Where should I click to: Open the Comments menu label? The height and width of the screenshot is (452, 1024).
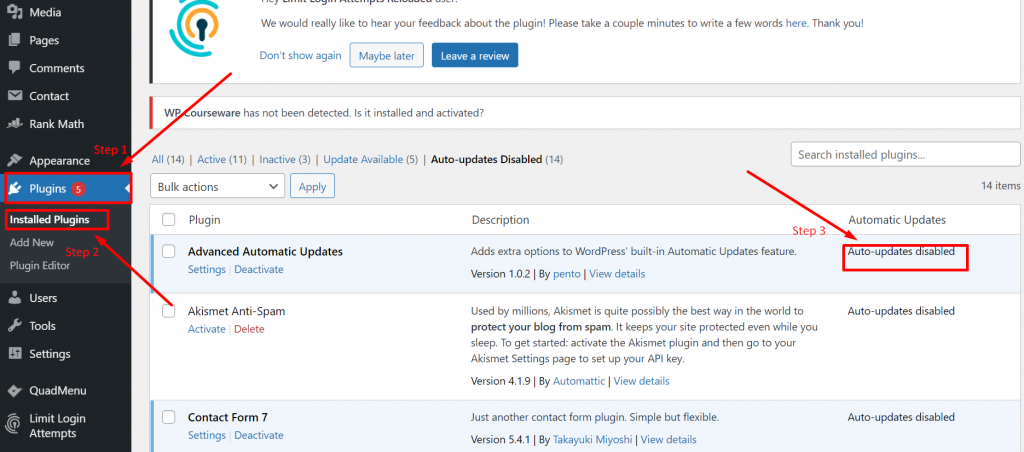(x=57, y=68)
